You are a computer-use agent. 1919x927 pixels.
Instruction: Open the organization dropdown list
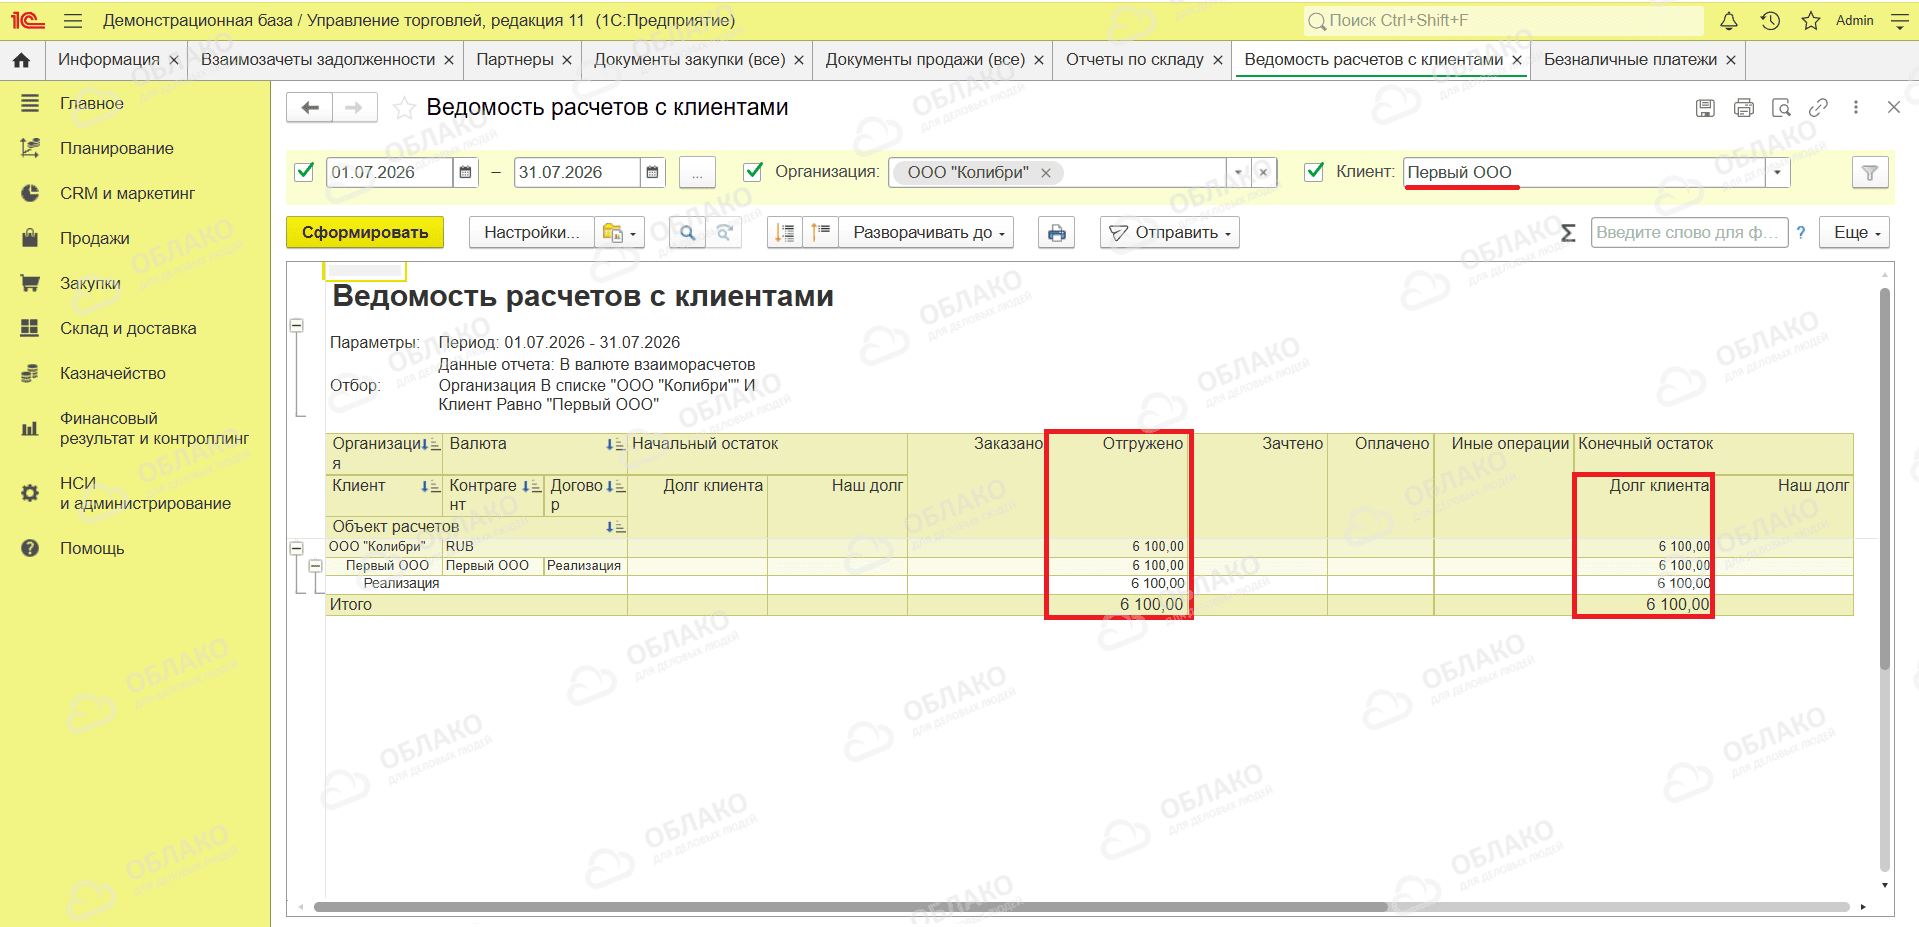pos(1238,173)
